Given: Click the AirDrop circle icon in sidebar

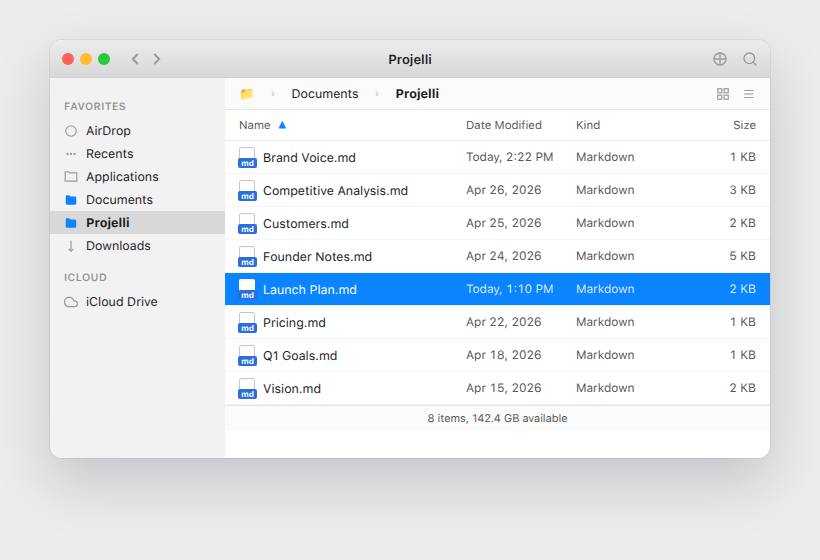Looking at the screenshot, I should pos(71,131).
